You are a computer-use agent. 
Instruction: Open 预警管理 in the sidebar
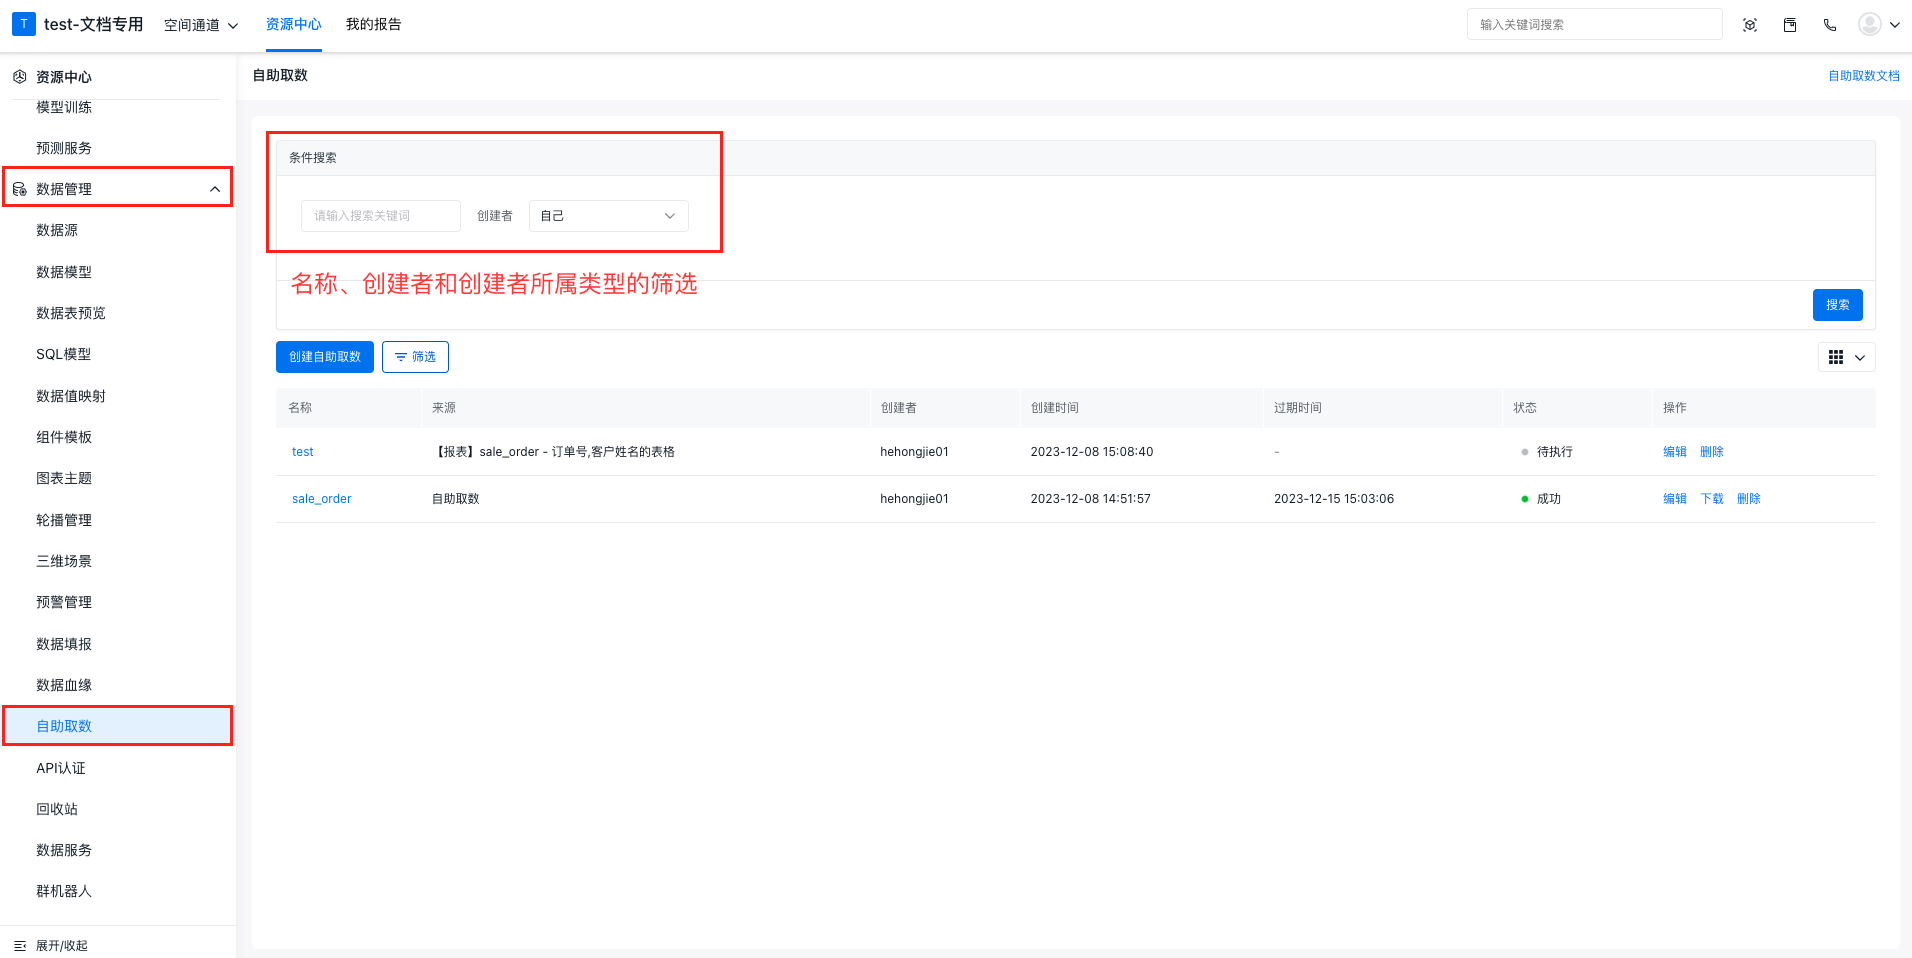point(64,602)
